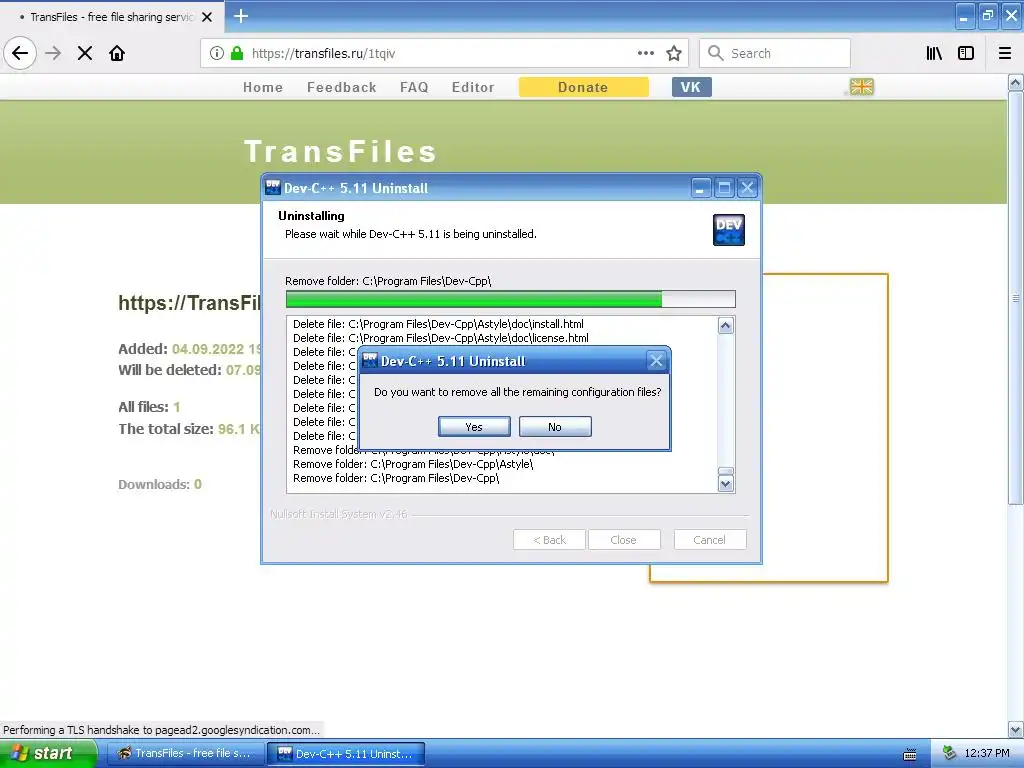Click the green padlock security icon
The image size is (1024, 768).
tap(237, 54)
